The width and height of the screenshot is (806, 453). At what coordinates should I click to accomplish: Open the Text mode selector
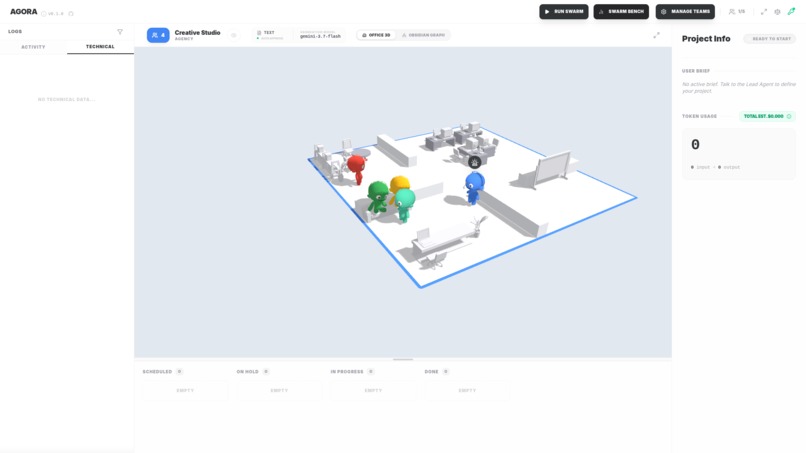click(270, 35)
